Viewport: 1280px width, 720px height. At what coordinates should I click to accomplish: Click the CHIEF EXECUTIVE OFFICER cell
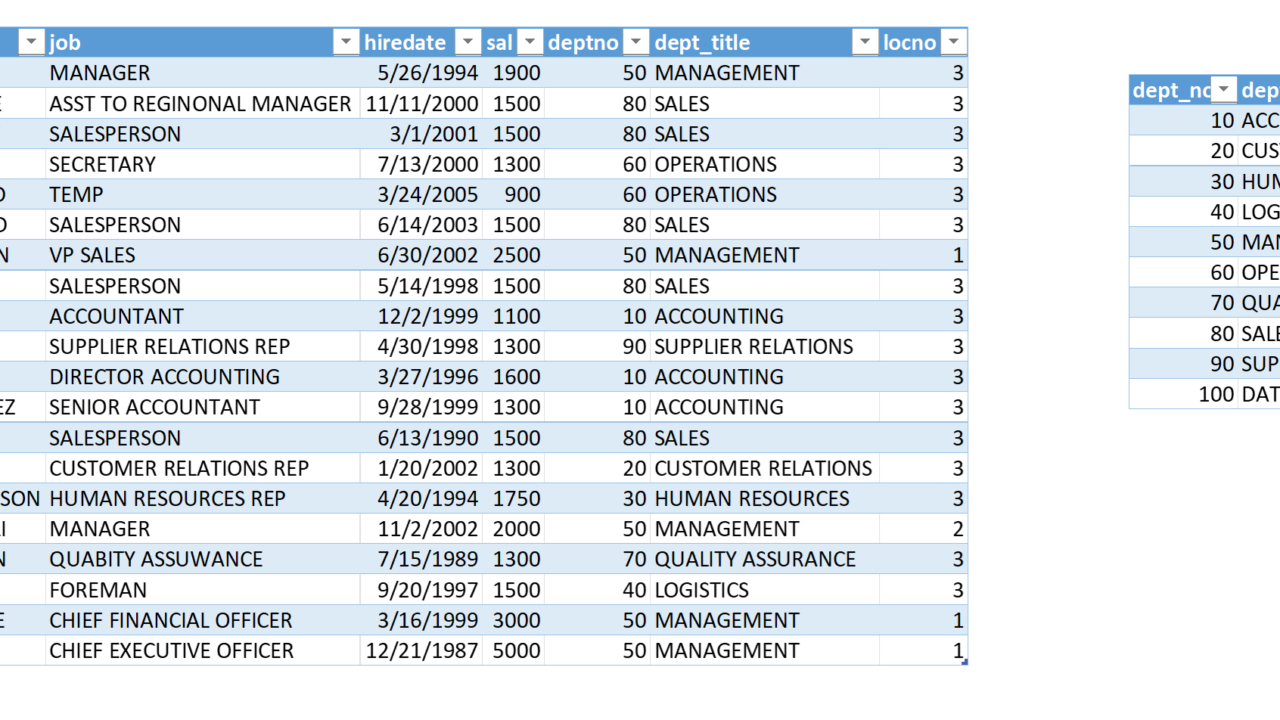[203, 650]
